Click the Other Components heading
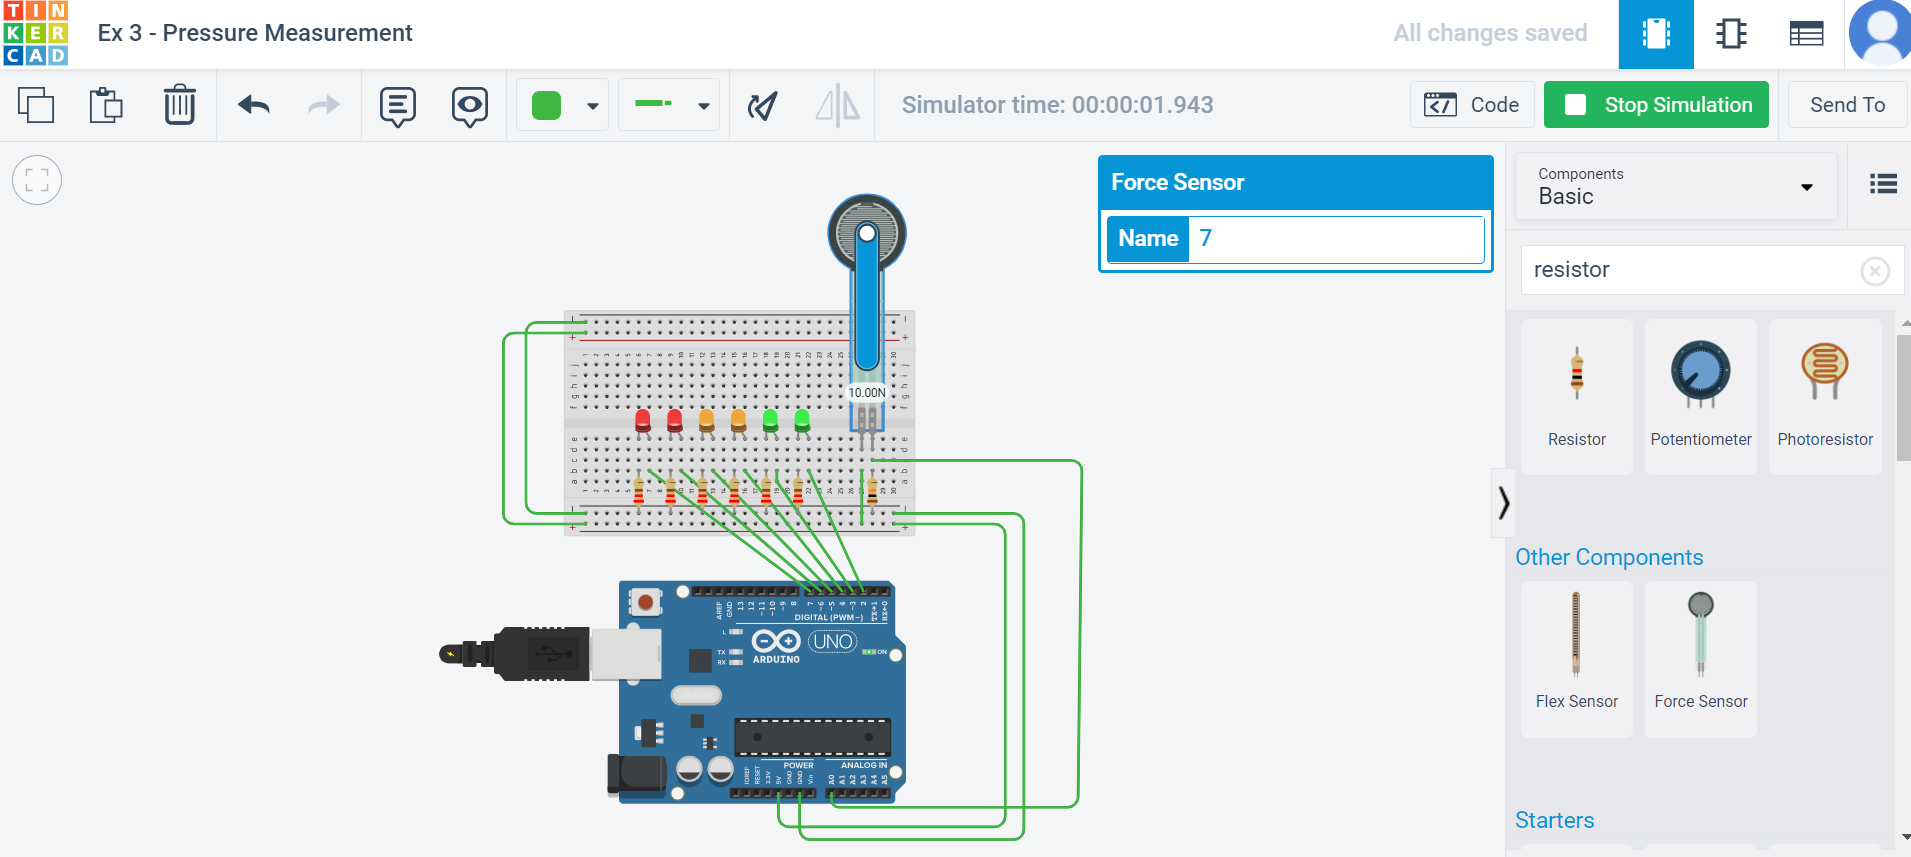Image resolution: width=1911 pixels, height=857 pixels. tap(1609, 557)
